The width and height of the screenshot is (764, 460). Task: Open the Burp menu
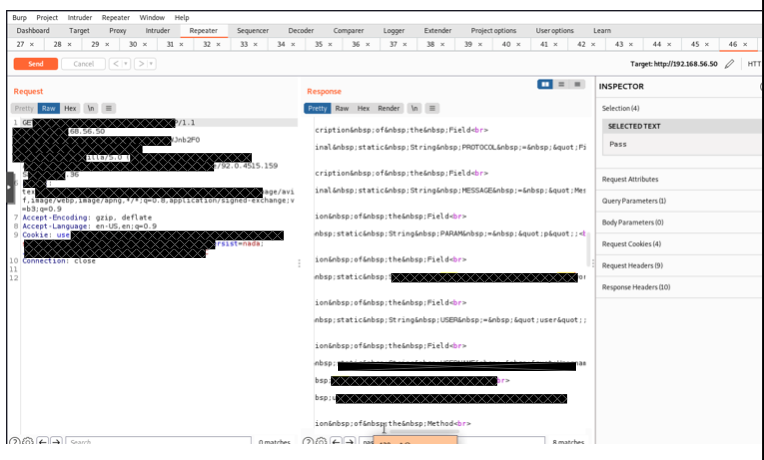coord(19,18)
